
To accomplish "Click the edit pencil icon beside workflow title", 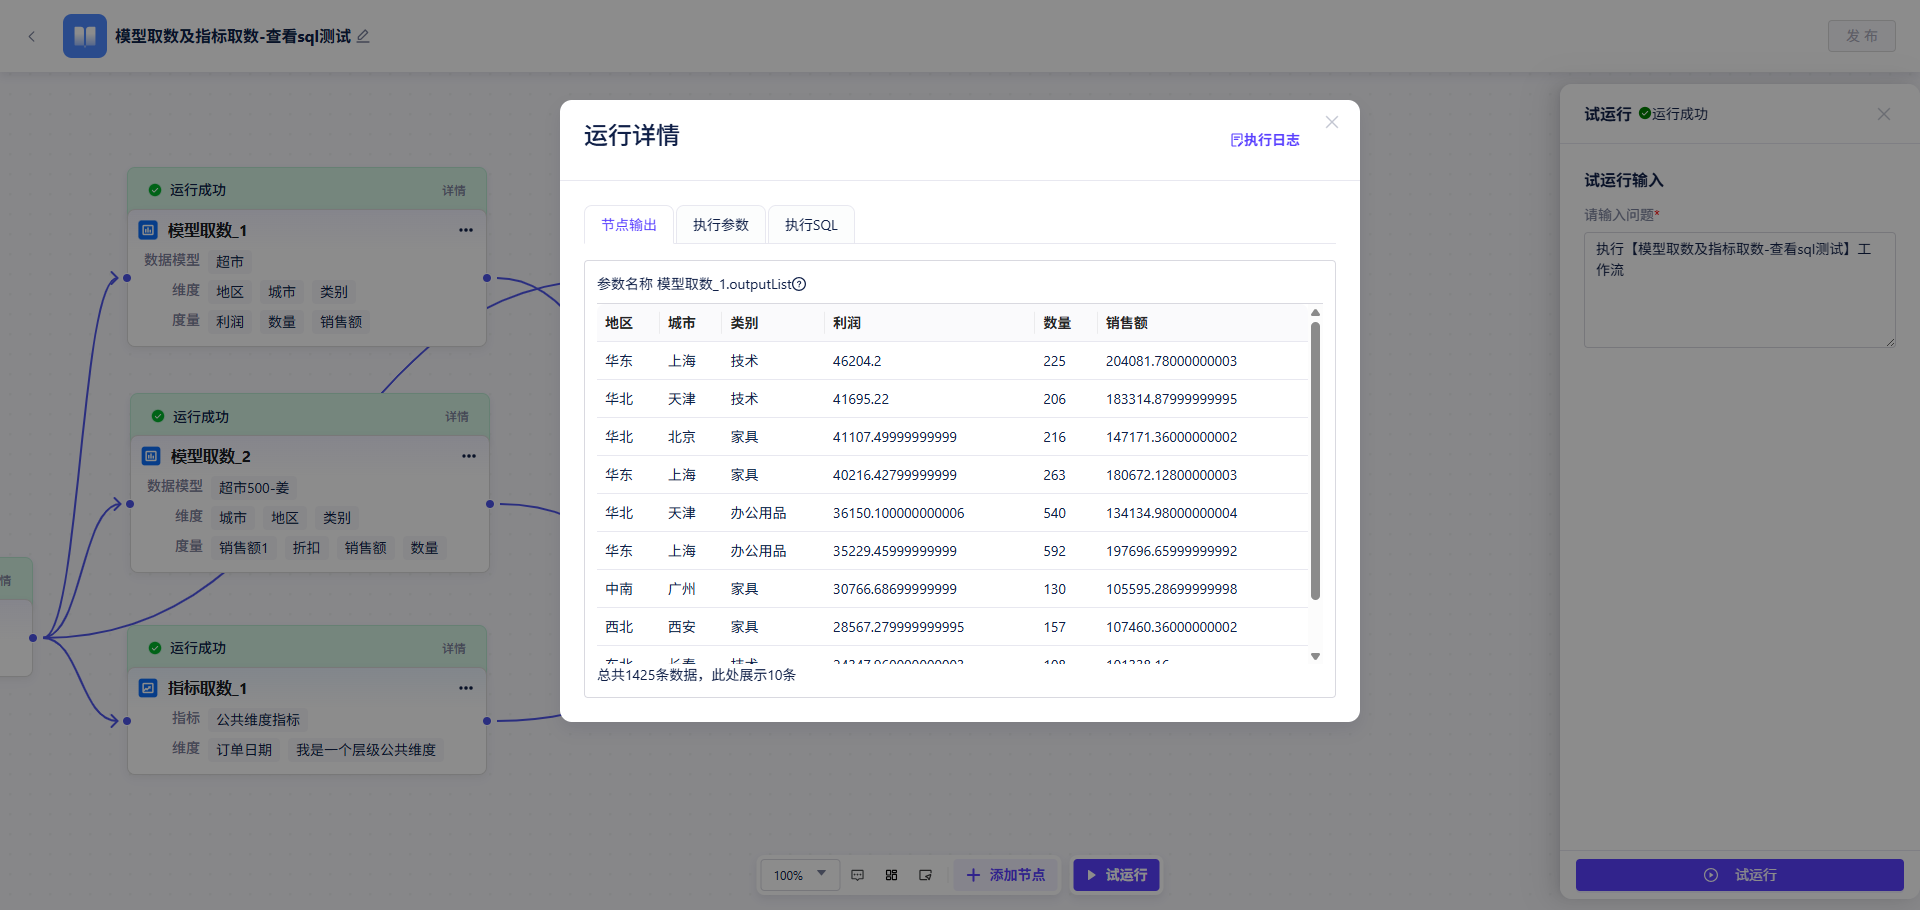I will tap(363, 36).
